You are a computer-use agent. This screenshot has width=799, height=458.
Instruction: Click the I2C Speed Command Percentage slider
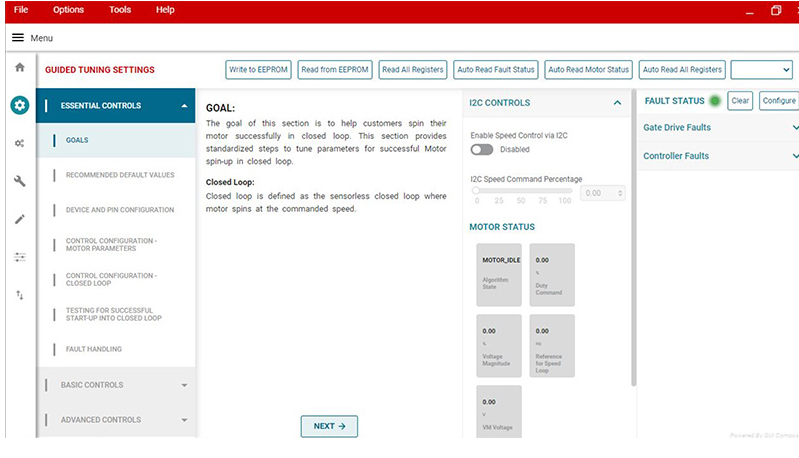(x=524, y=190)
